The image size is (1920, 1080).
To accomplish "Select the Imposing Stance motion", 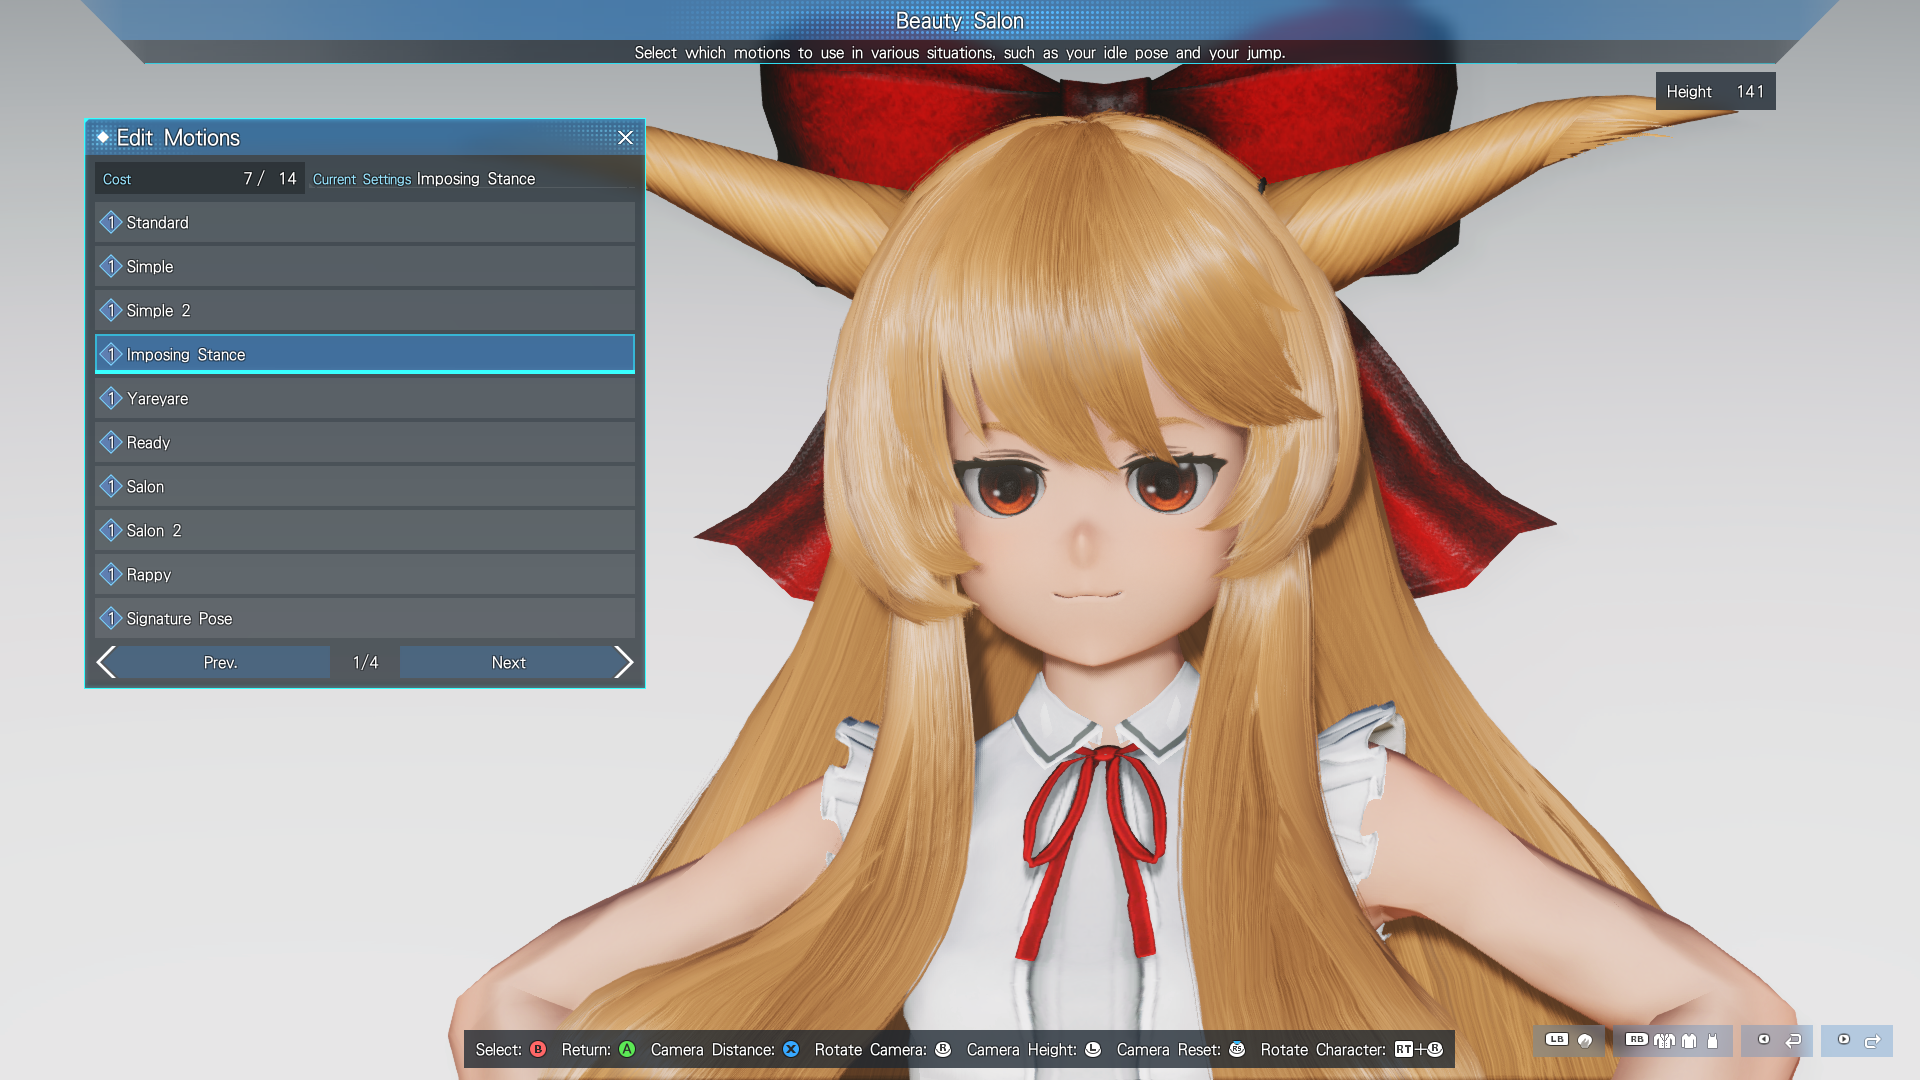I will tap(365, 354).
